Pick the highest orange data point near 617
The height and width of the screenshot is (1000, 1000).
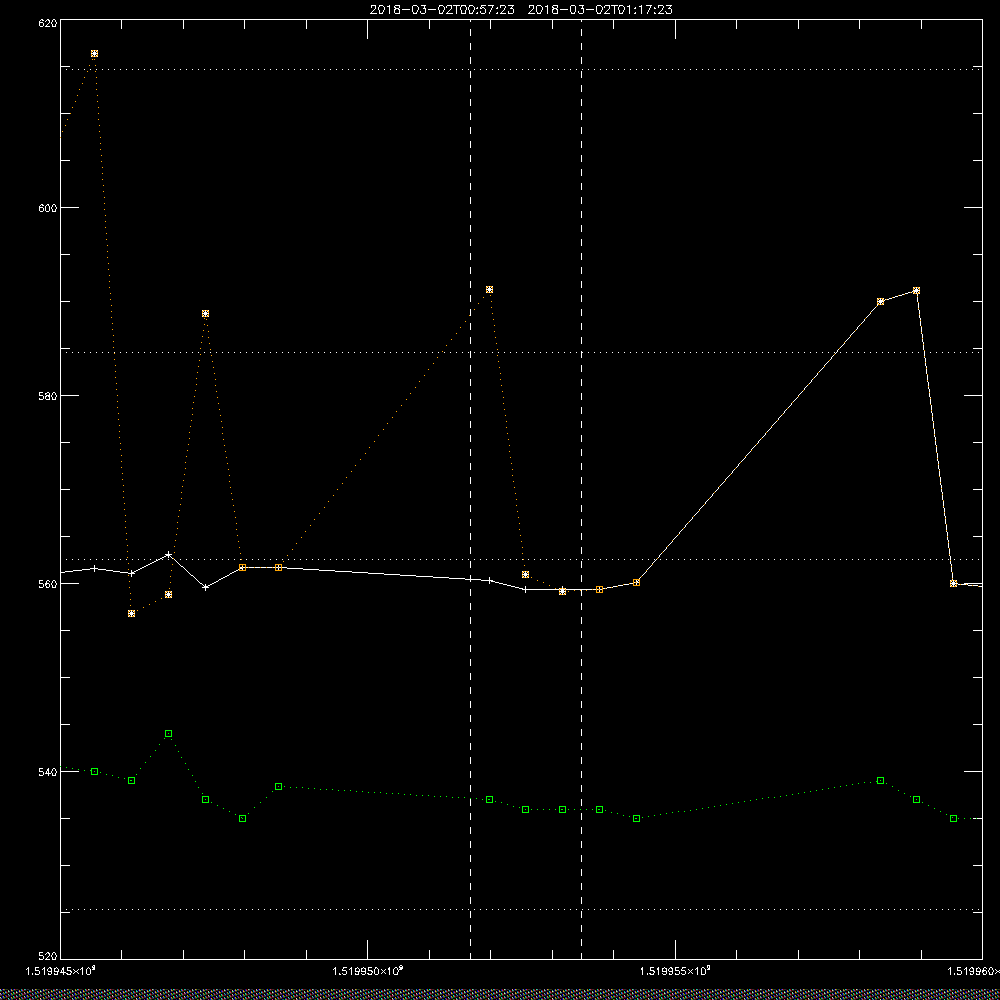point(94,54)
